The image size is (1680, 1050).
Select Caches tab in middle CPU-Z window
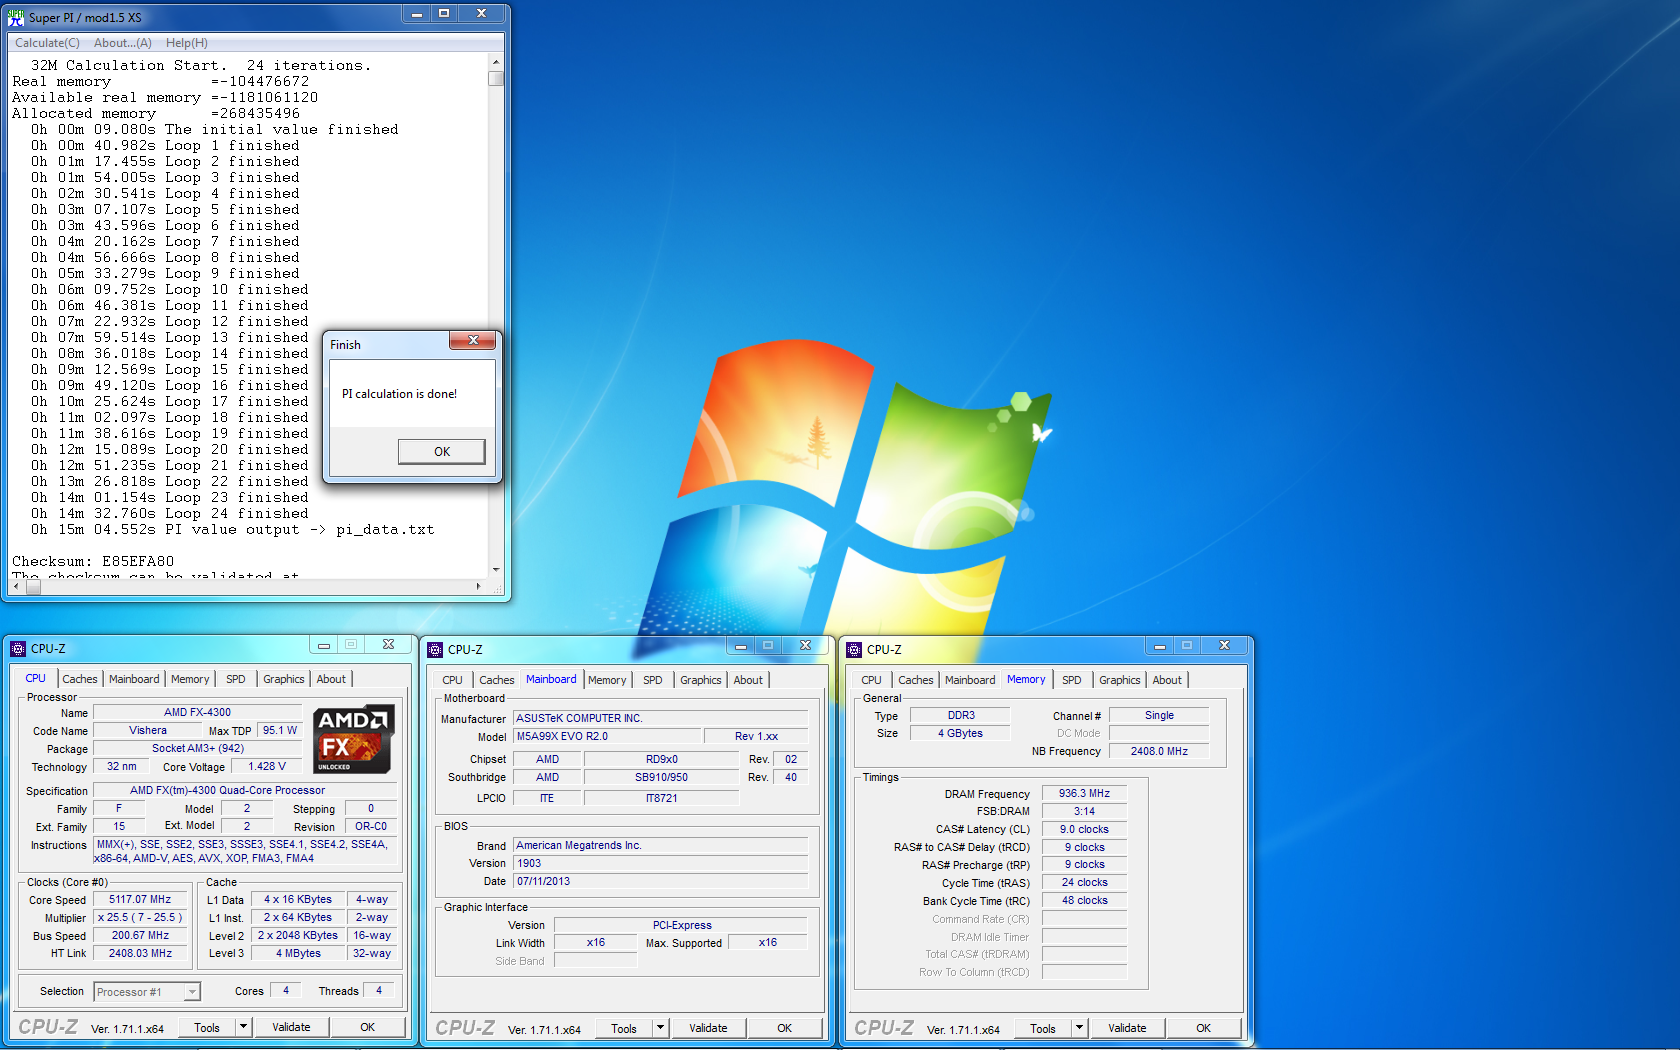tap(497, 680)
